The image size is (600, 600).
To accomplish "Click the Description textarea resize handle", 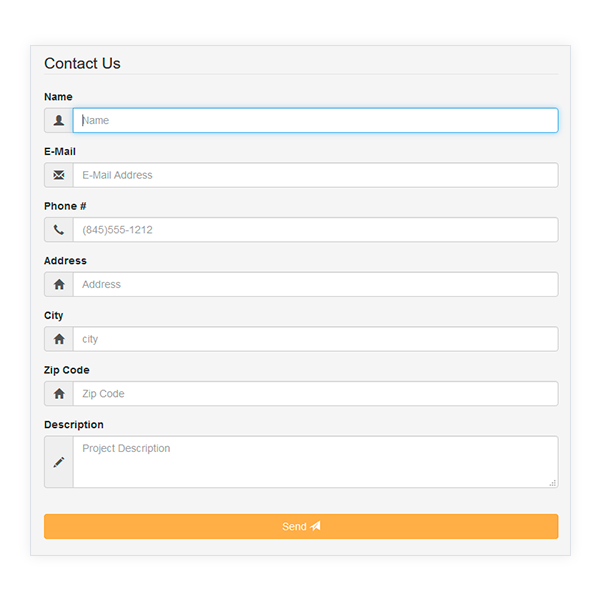I will pos(553,483).
